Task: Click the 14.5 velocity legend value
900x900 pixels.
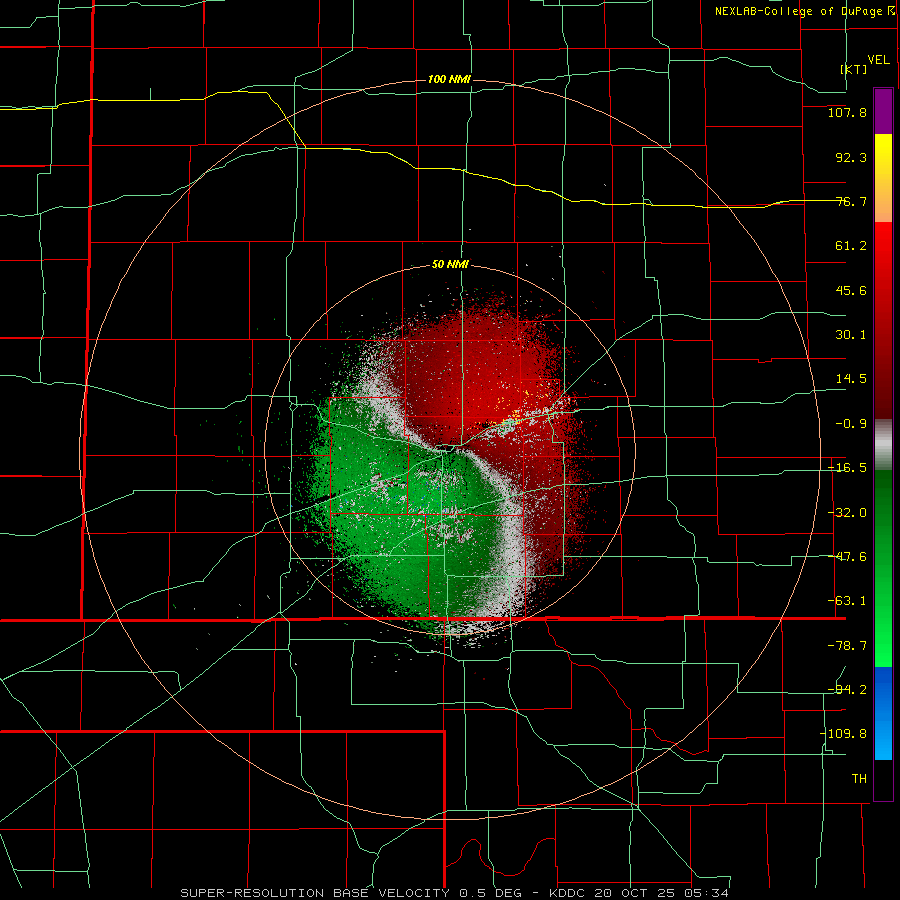Action: [851, 379]
